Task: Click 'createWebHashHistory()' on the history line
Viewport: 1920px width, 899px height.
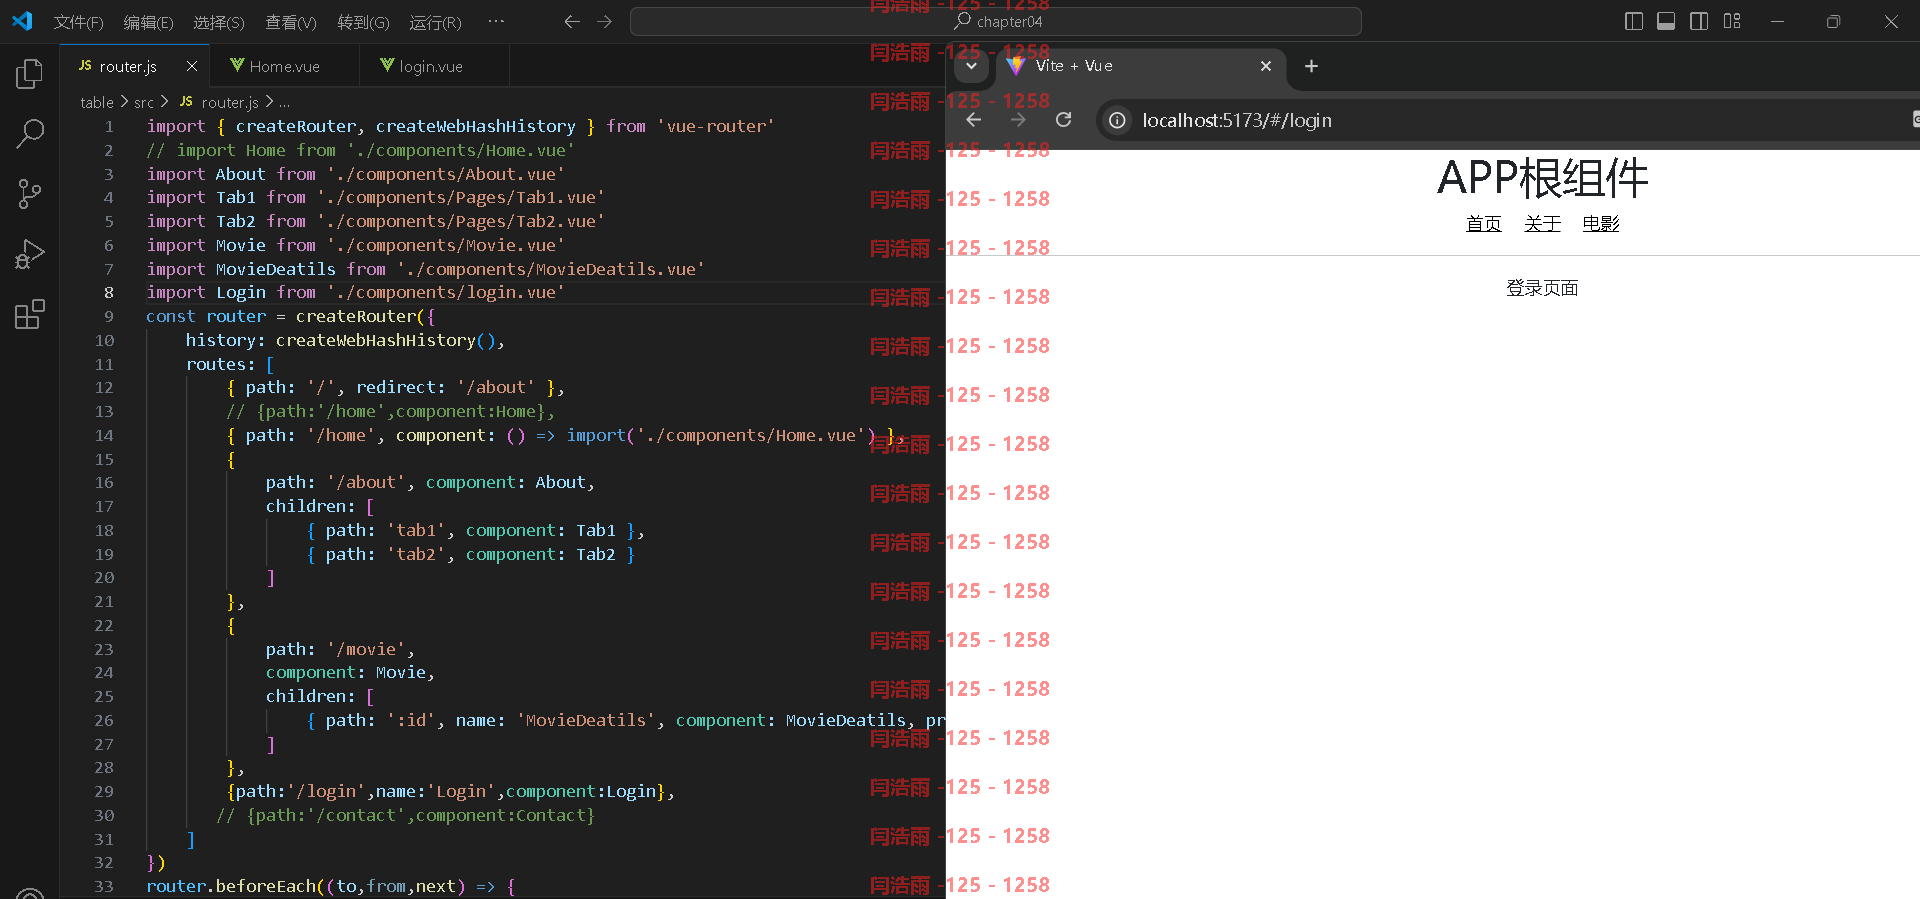Action: tap(385, 340)
